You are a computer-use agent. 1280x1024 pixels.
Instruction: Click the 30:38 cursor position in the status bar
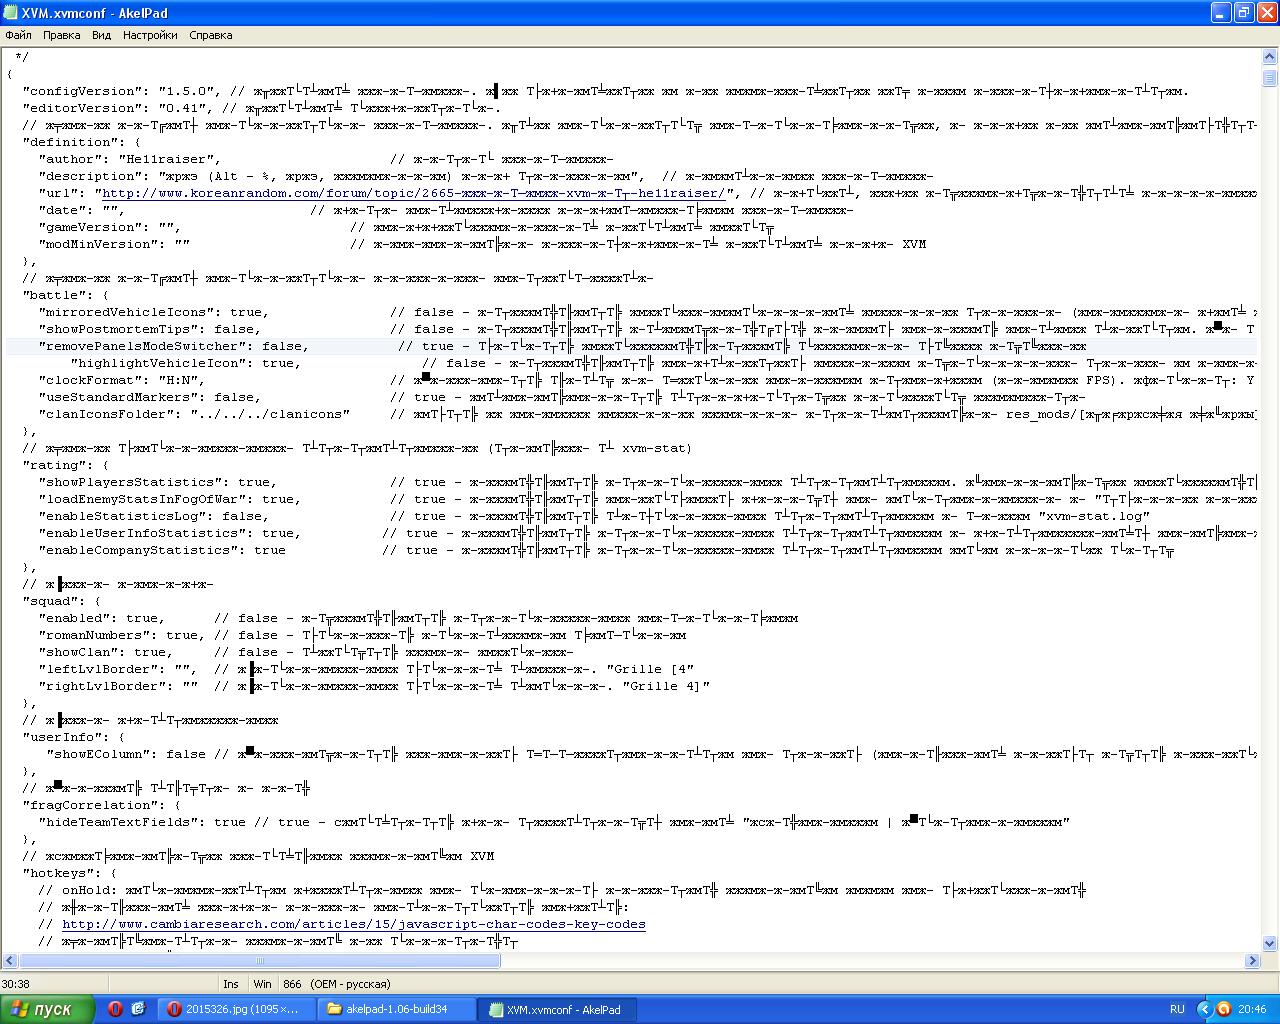pyautogui.click(x=16, y=984)
